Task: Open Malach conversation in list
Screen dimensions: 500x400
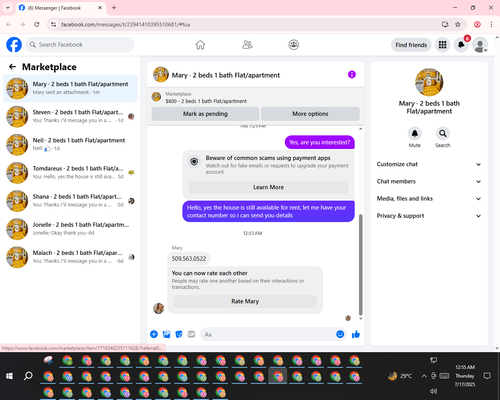Action: pyautogui.click(x=70, y=257)
